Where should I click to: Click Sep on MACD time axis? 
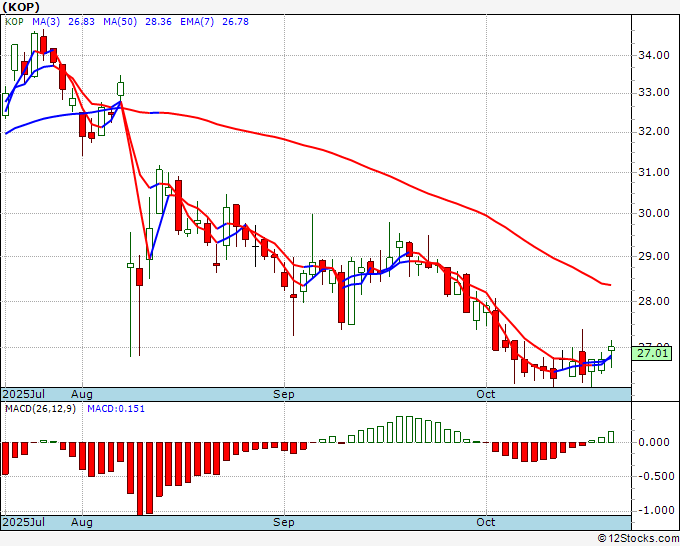[284, 522]
